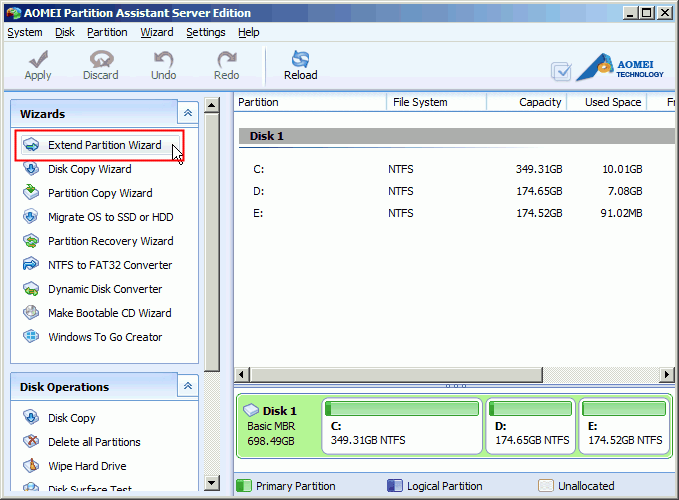This screenshot has width=679, height=500.
Task: Sort by the Partition column header
Action: pos(310,102)
